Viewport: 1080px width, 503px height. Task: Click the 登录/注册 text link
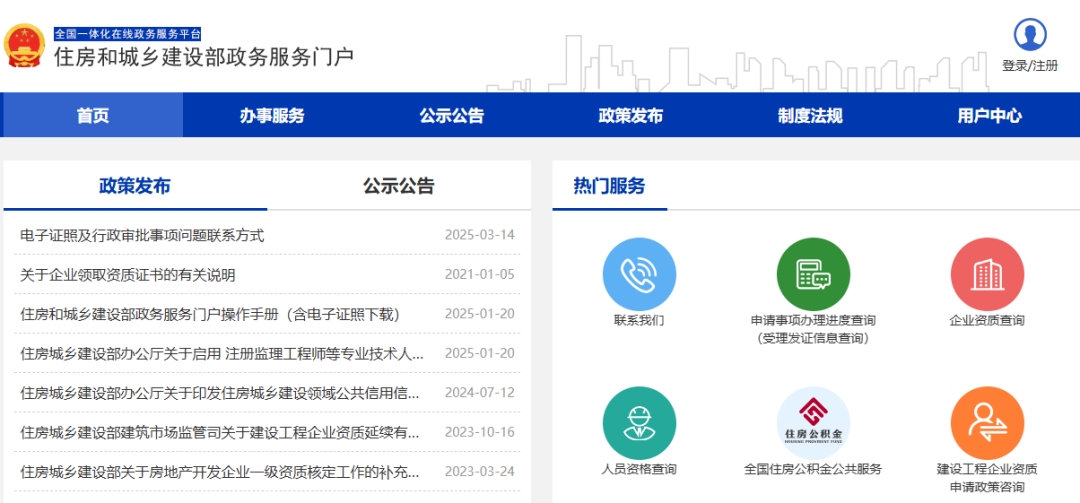pos(1029,66)
